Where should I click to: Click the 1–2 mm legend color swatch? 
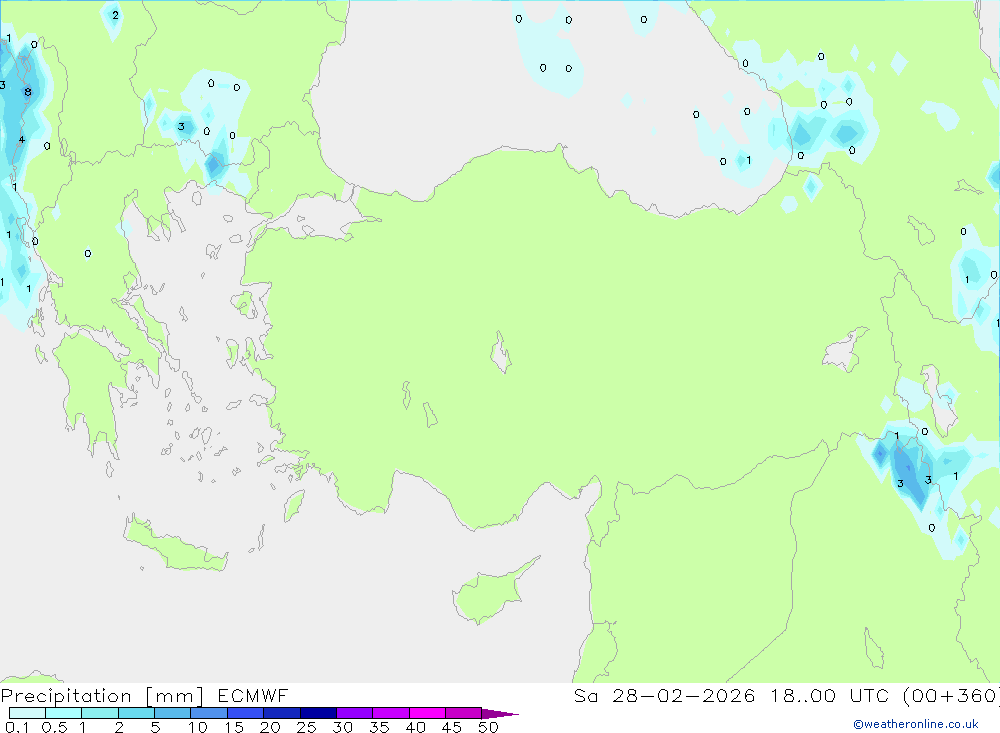(x=100, y=713)
